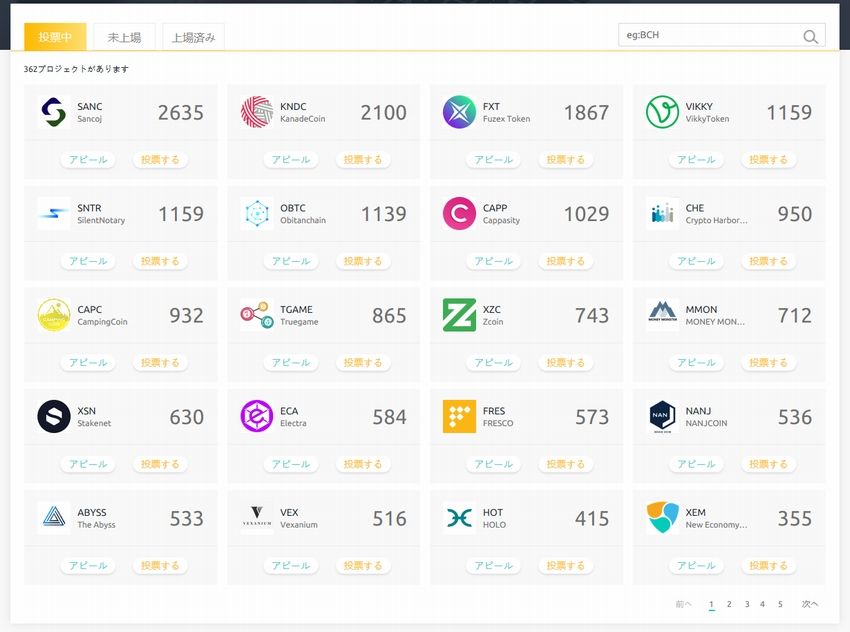Click the VIKKY VikkyToken logo
This screenshot has height=632, width=850.
(x=662, y=112)
